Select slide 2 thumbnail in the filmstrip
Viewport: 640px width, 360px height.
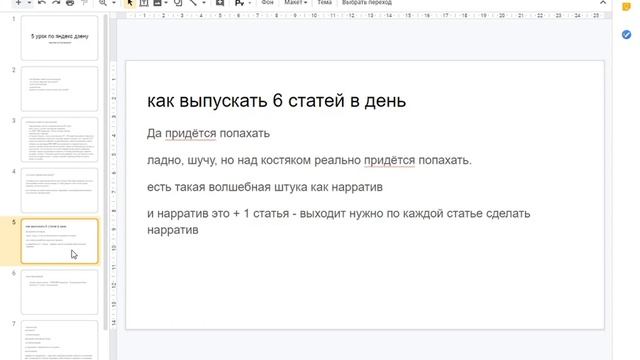coord(60,89)
